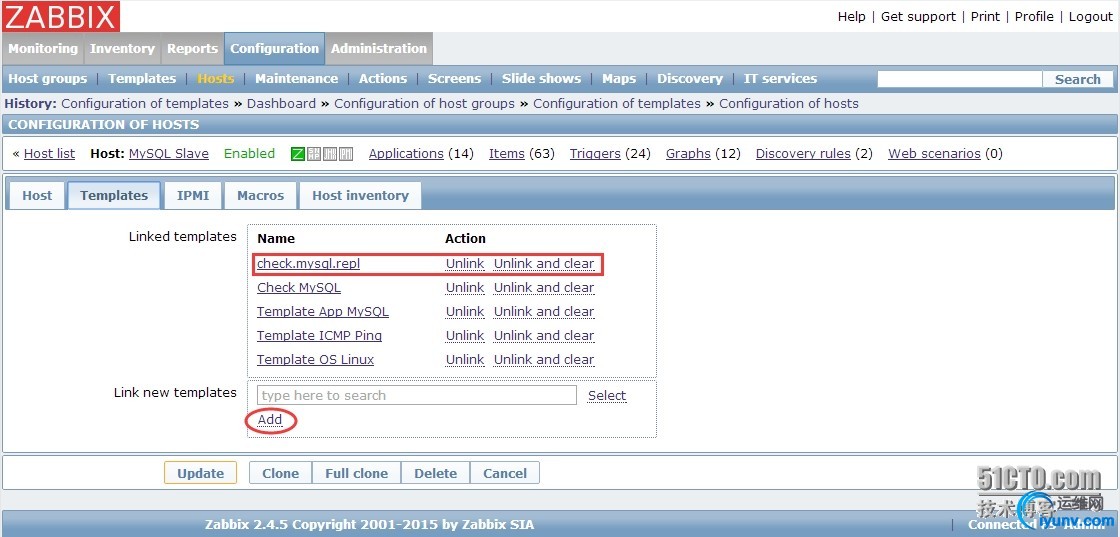
Task: Open Template OS Linux link
Action: coord(316,360)
